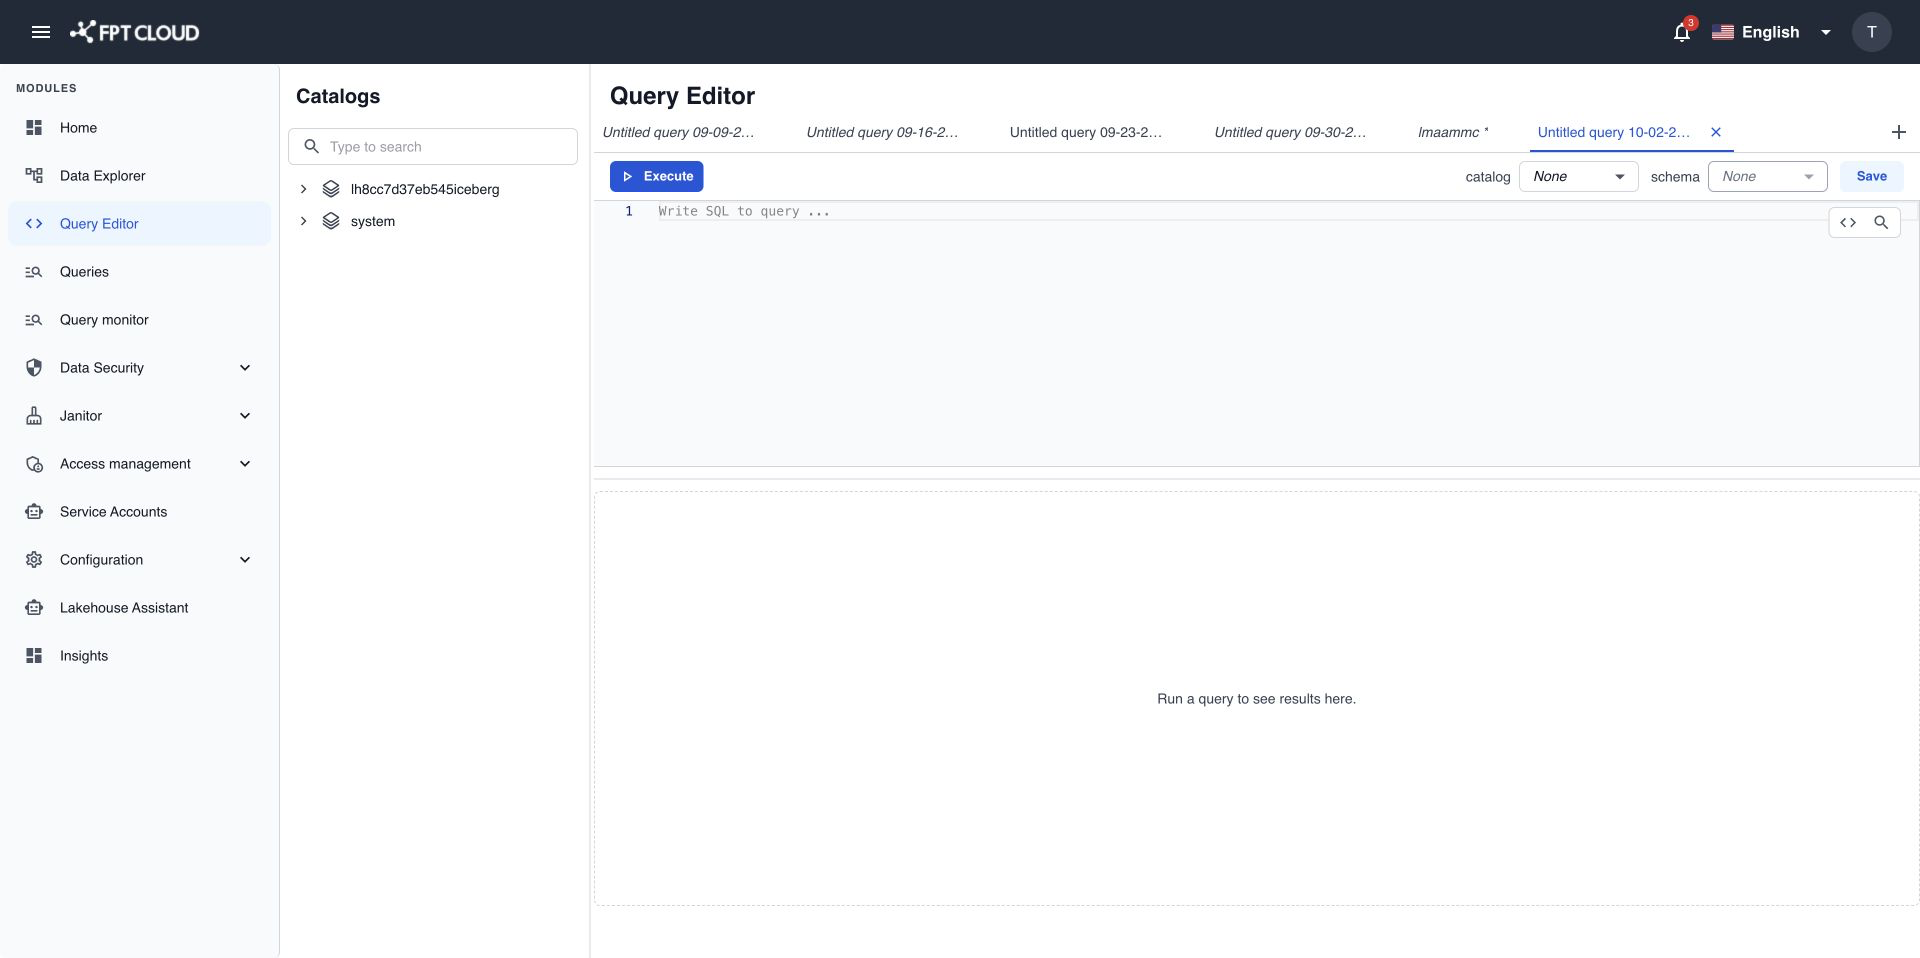Click the Data Security shield icon
The image size is (1920, 958).
coord(34,368)
